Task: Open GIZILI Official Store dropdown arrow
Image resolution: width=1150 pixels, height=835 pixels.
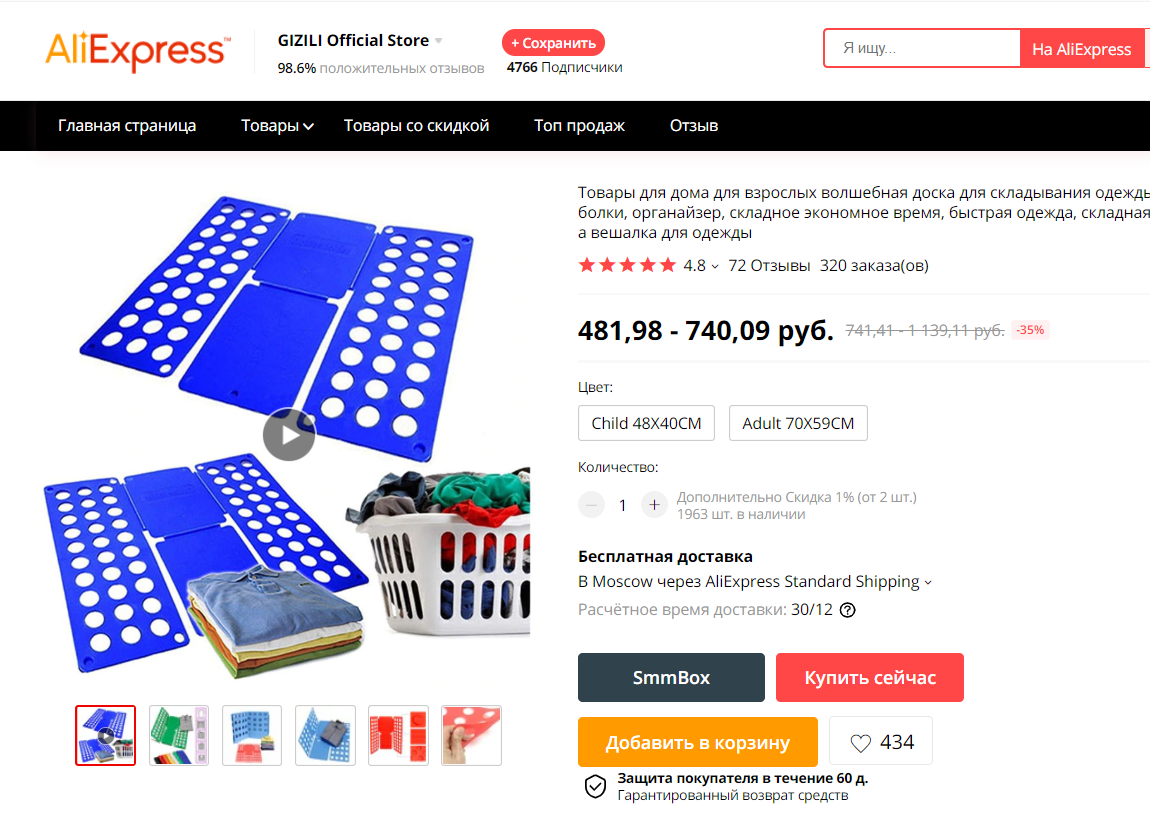Action: tap(439, 41)
